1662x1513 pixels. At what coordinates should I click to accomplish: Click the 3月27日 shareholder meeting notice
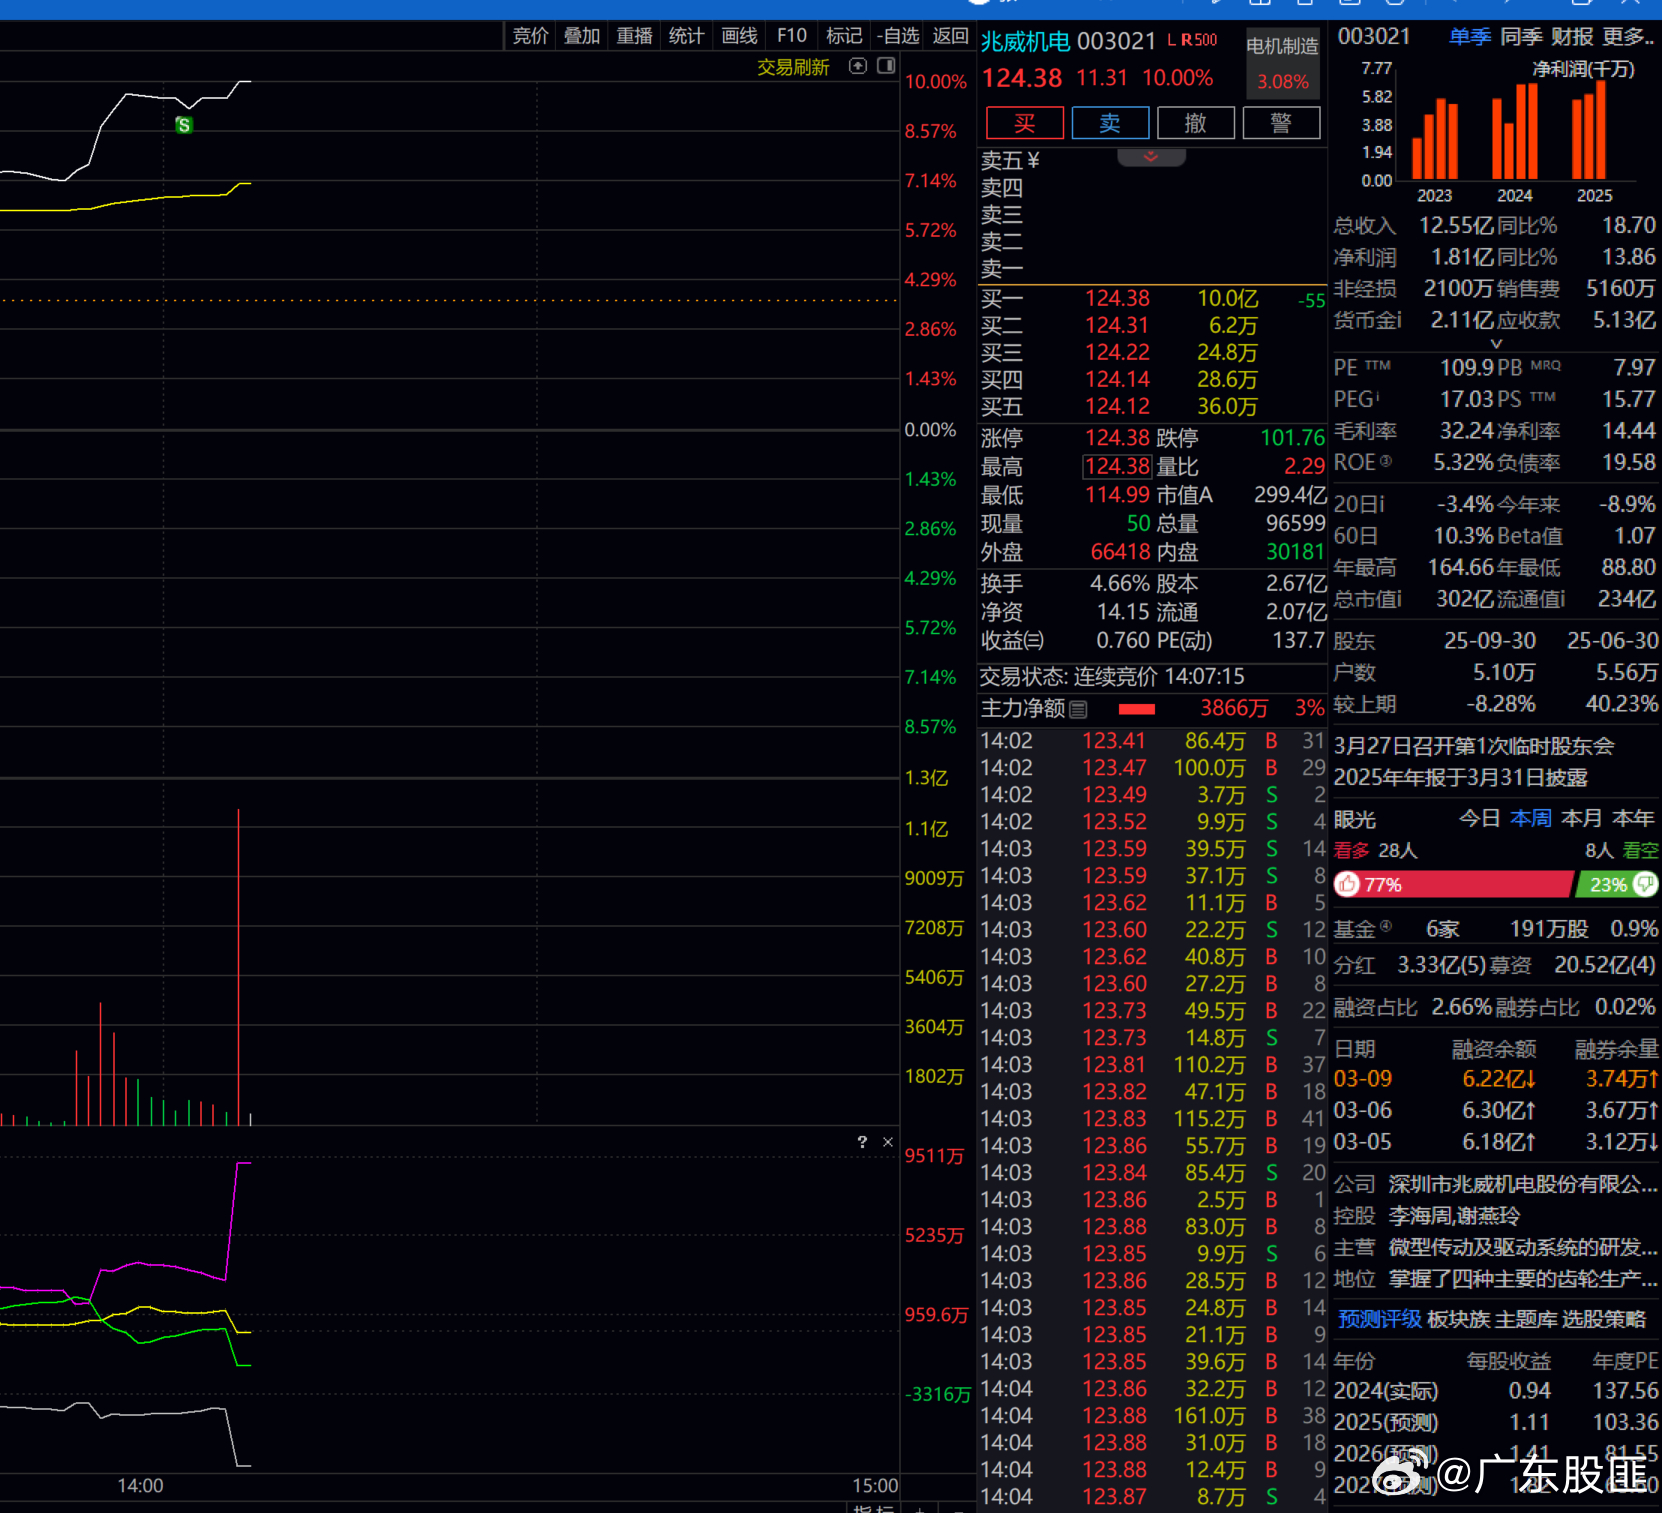(x=1474, y=746)
